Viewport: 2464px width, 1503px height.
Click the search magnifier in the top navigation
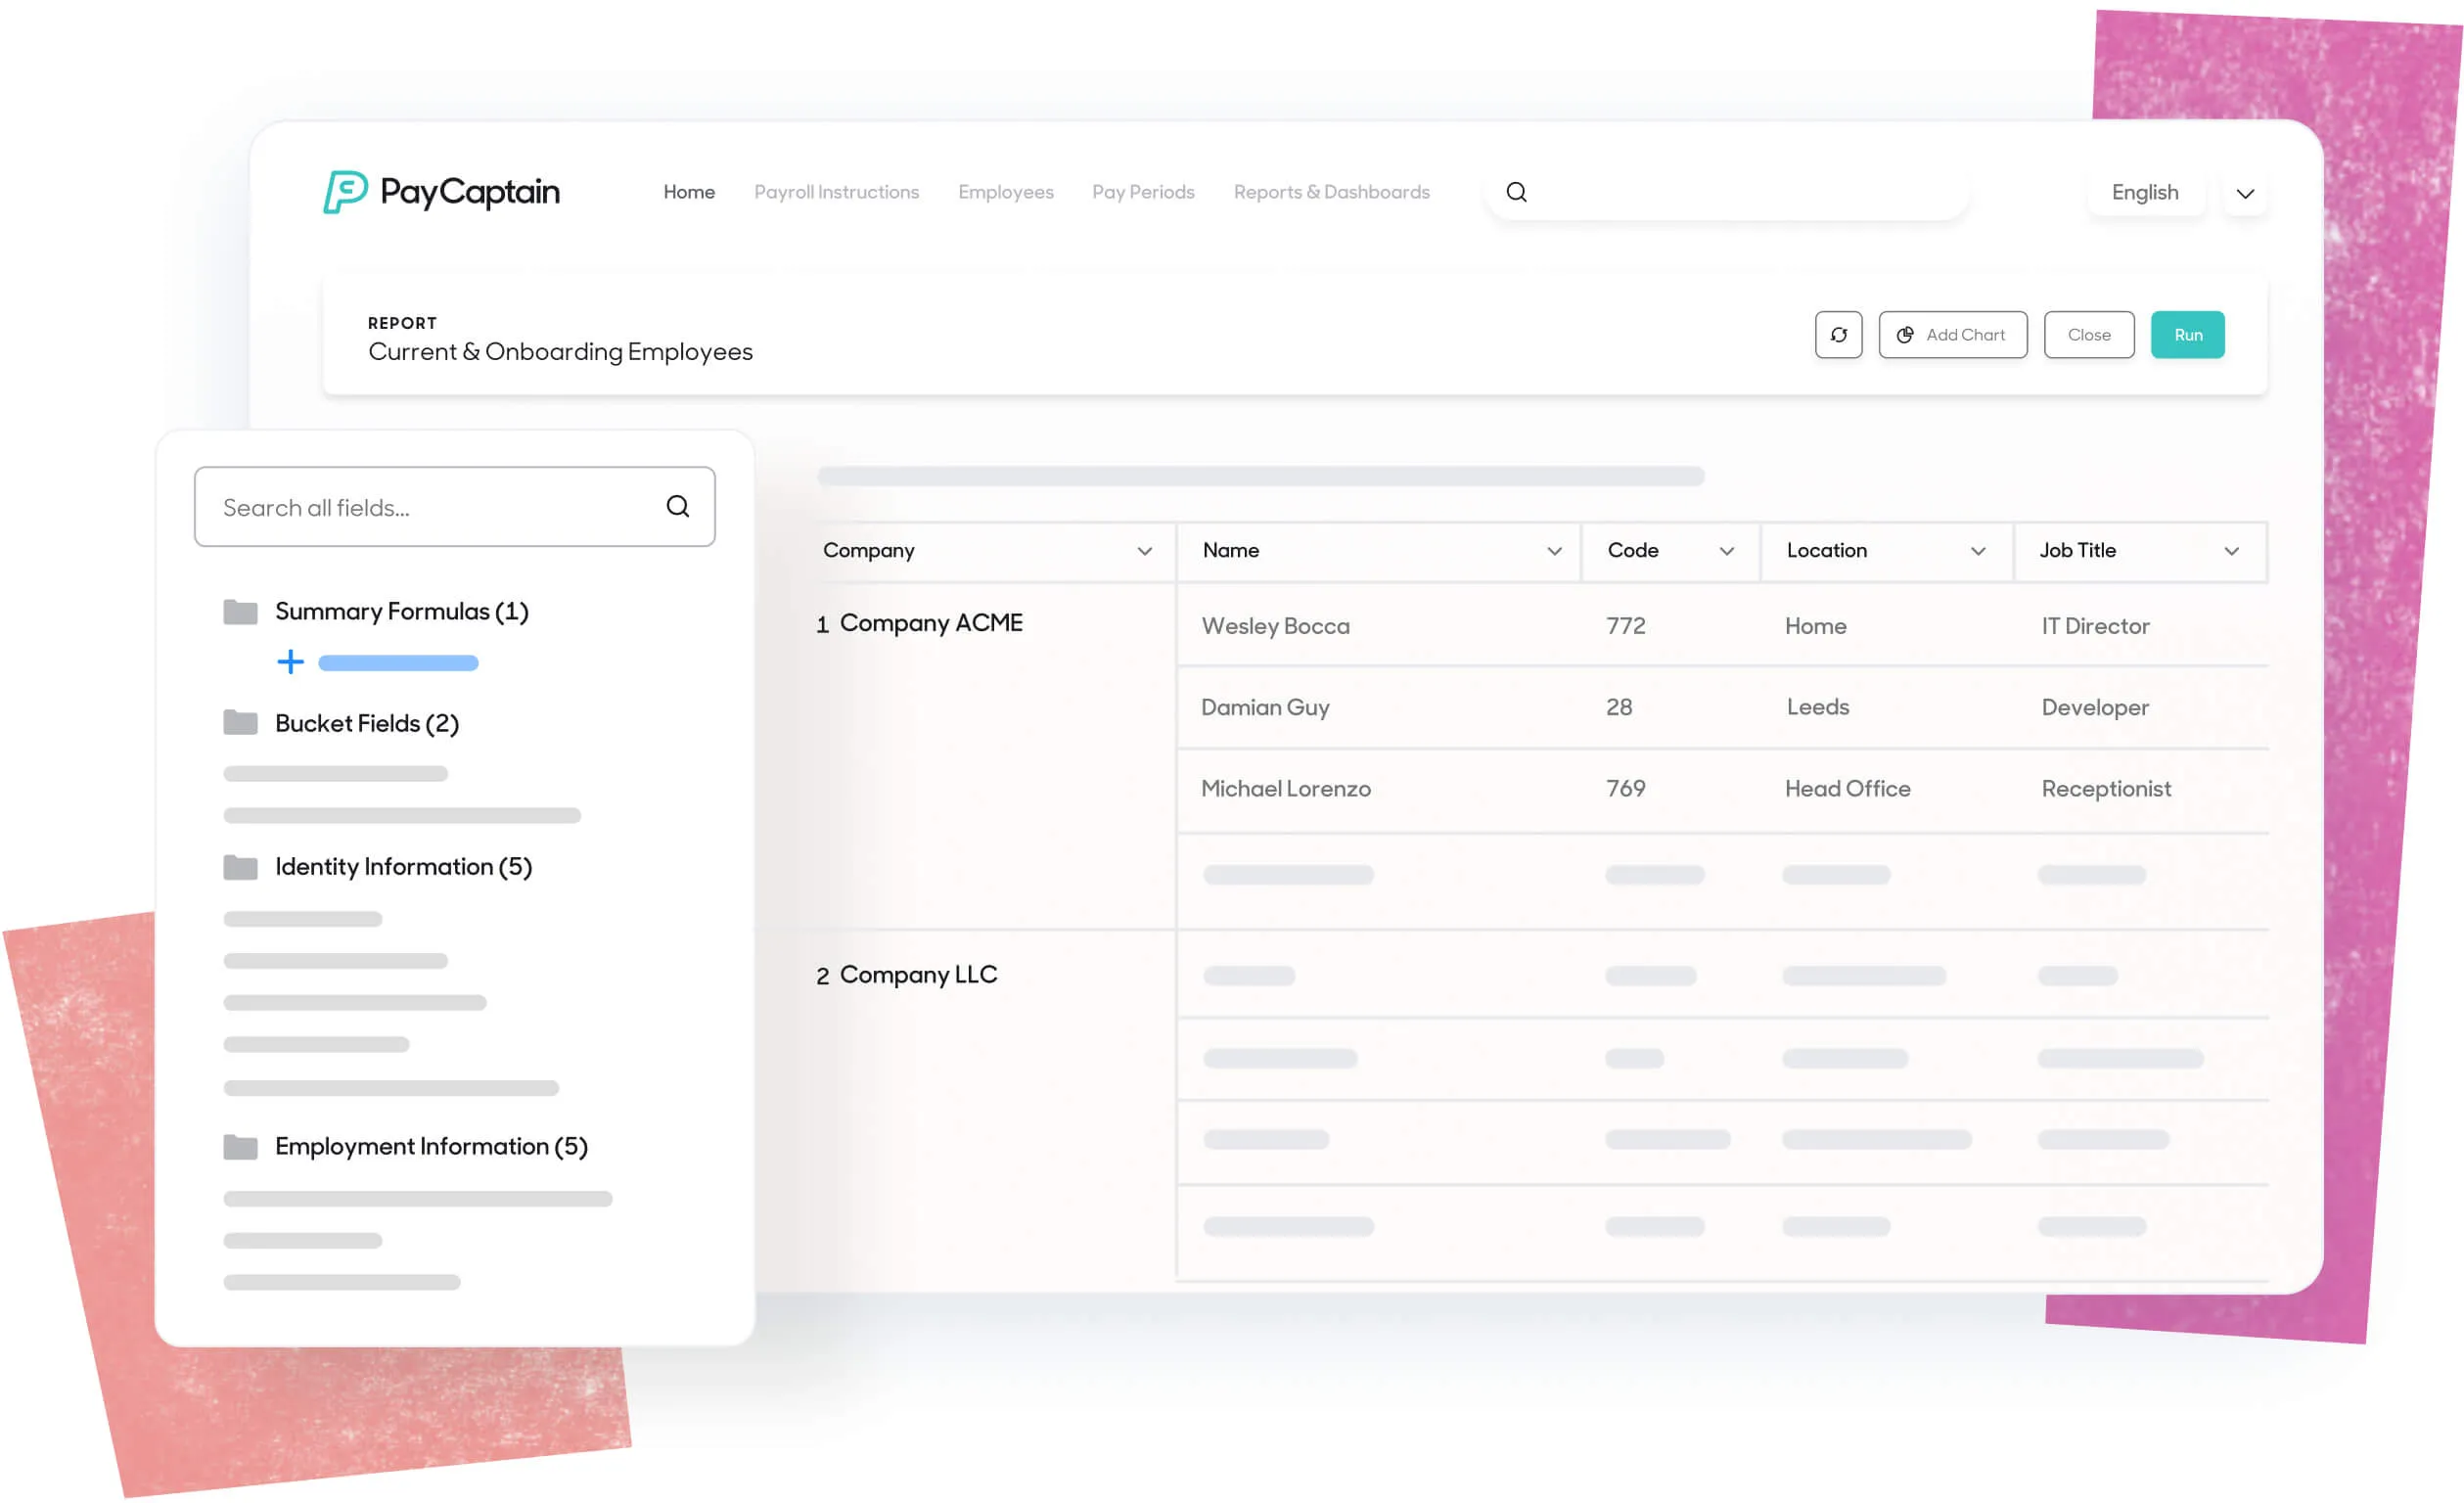click(x=1516, y=191)
